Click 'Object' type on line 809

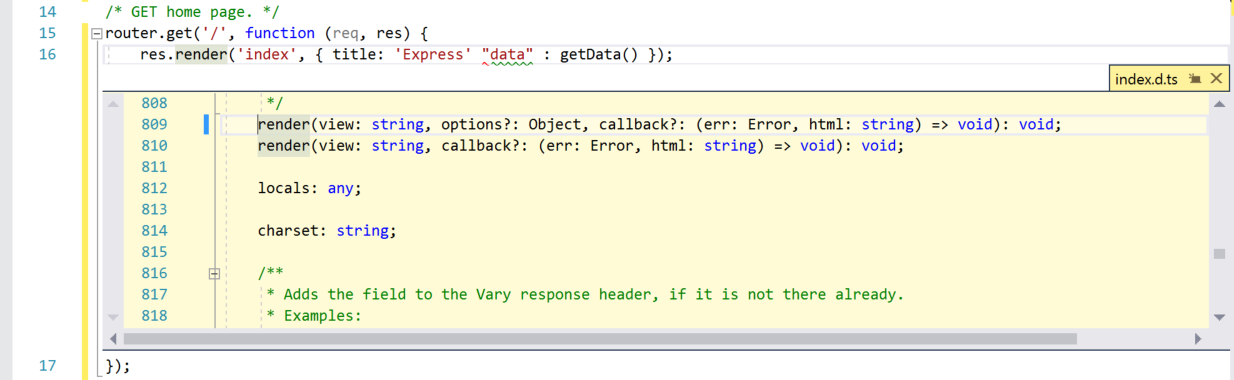pyautogui.click(x=554, y=124)
